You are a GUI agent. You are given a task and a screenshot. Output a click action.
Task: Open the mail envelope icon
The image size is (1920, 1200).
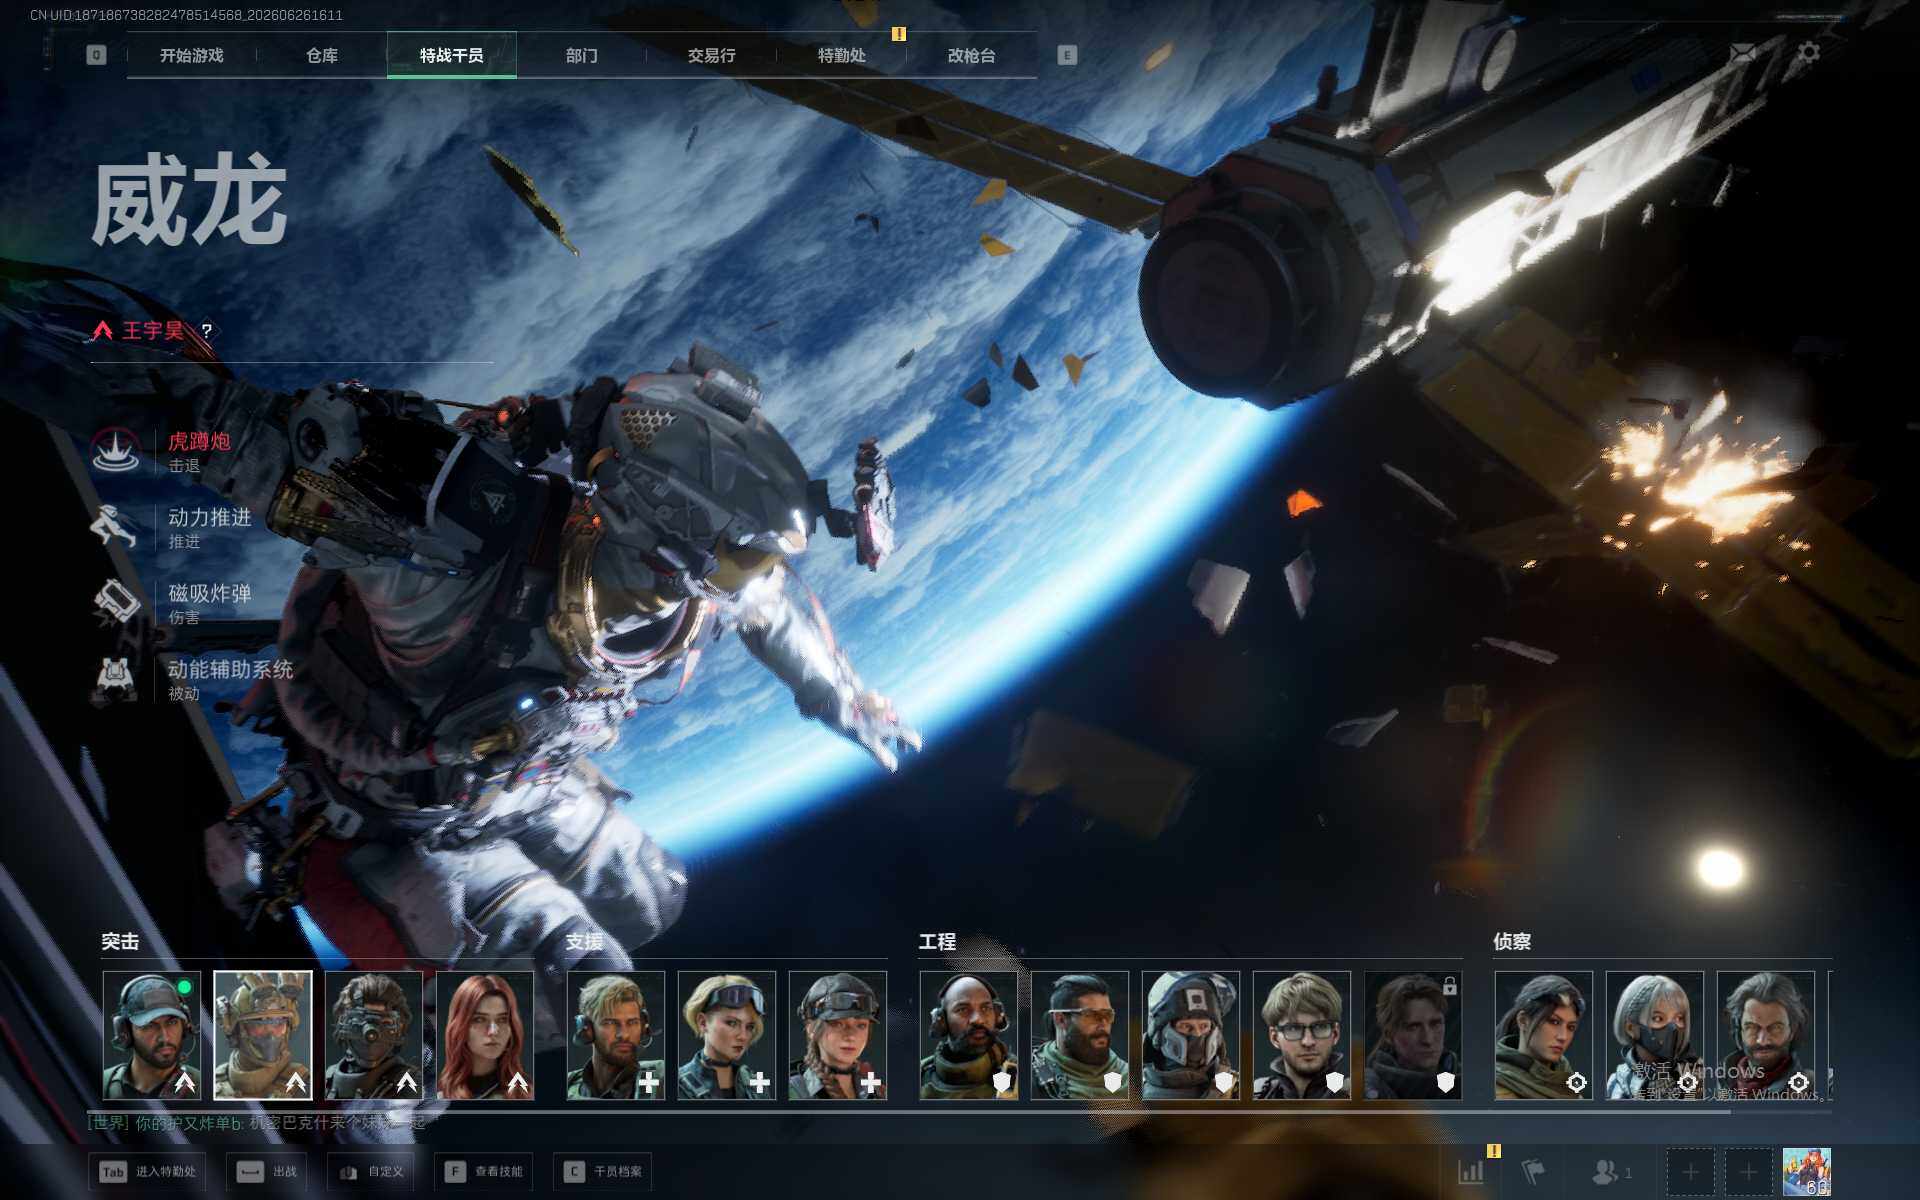pos(1743,53)
